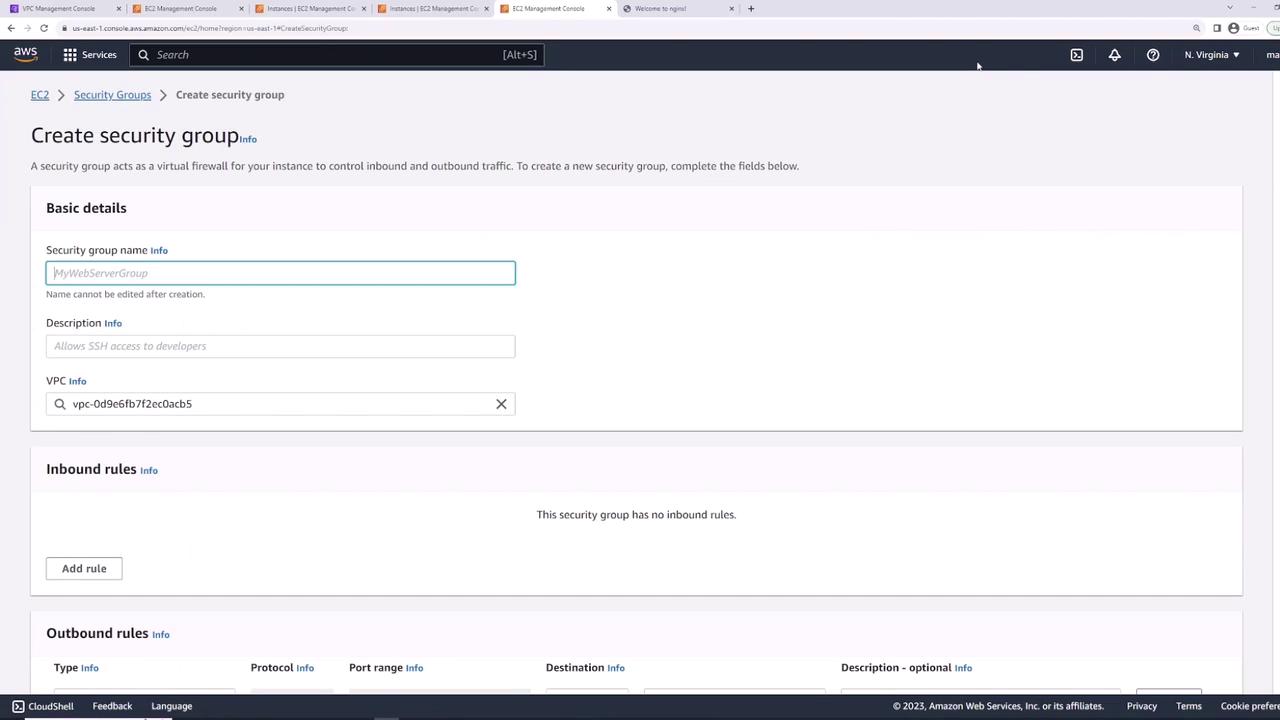The width and height of the screenshot is (1280, 720).
Task: Focus the AWS console Search box
Action: pos(336,55)
